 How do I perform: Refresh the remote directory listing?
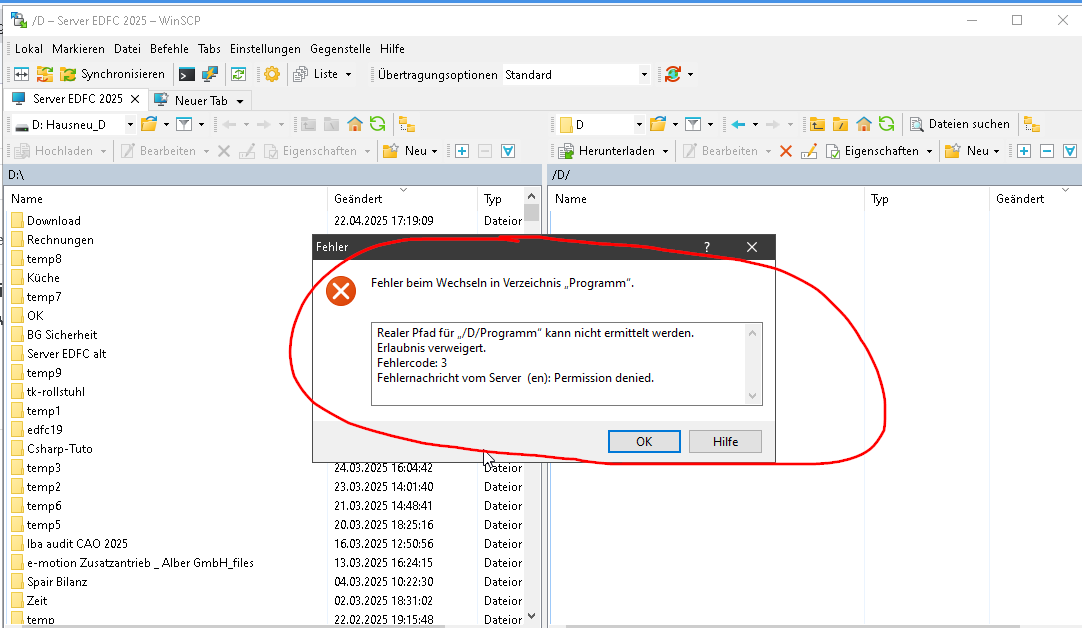tap(886, 124)
